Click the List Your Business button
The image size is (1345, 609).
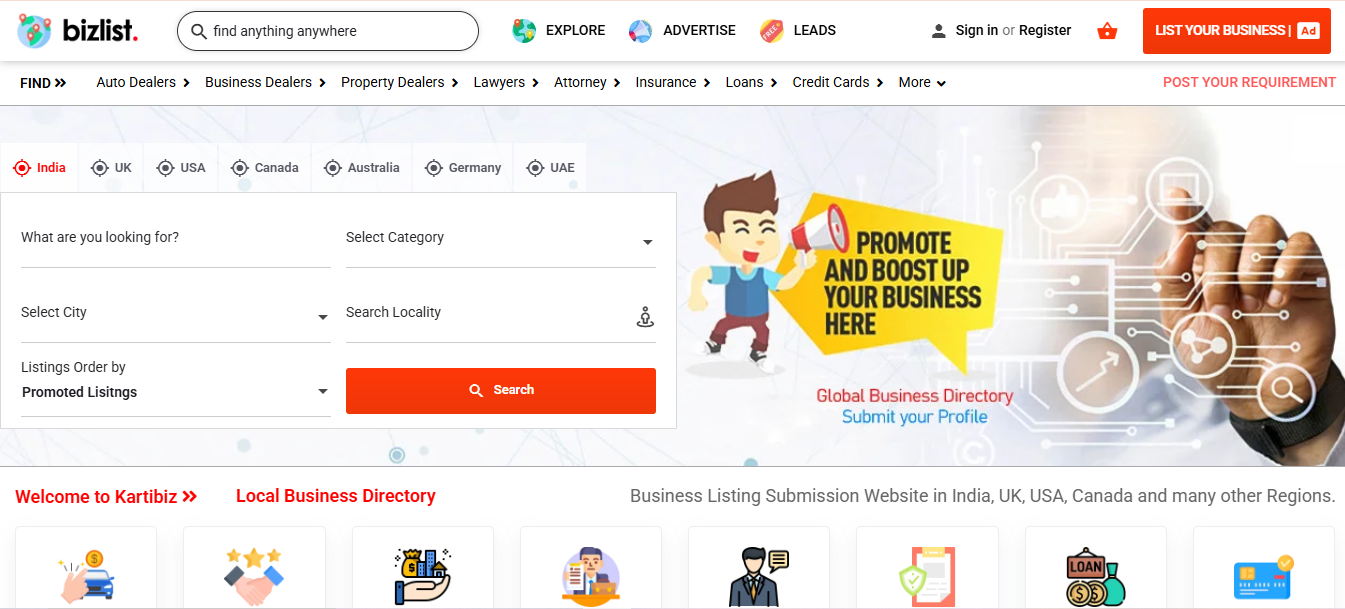coord(1237,31)
